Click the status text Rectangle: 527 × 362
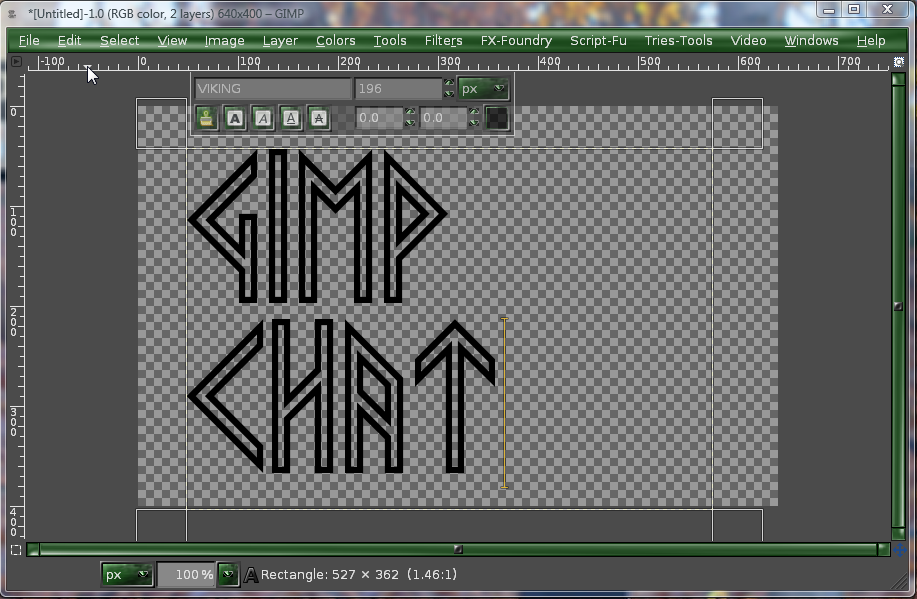Screen dimensions: 917x599 (330, 575)
